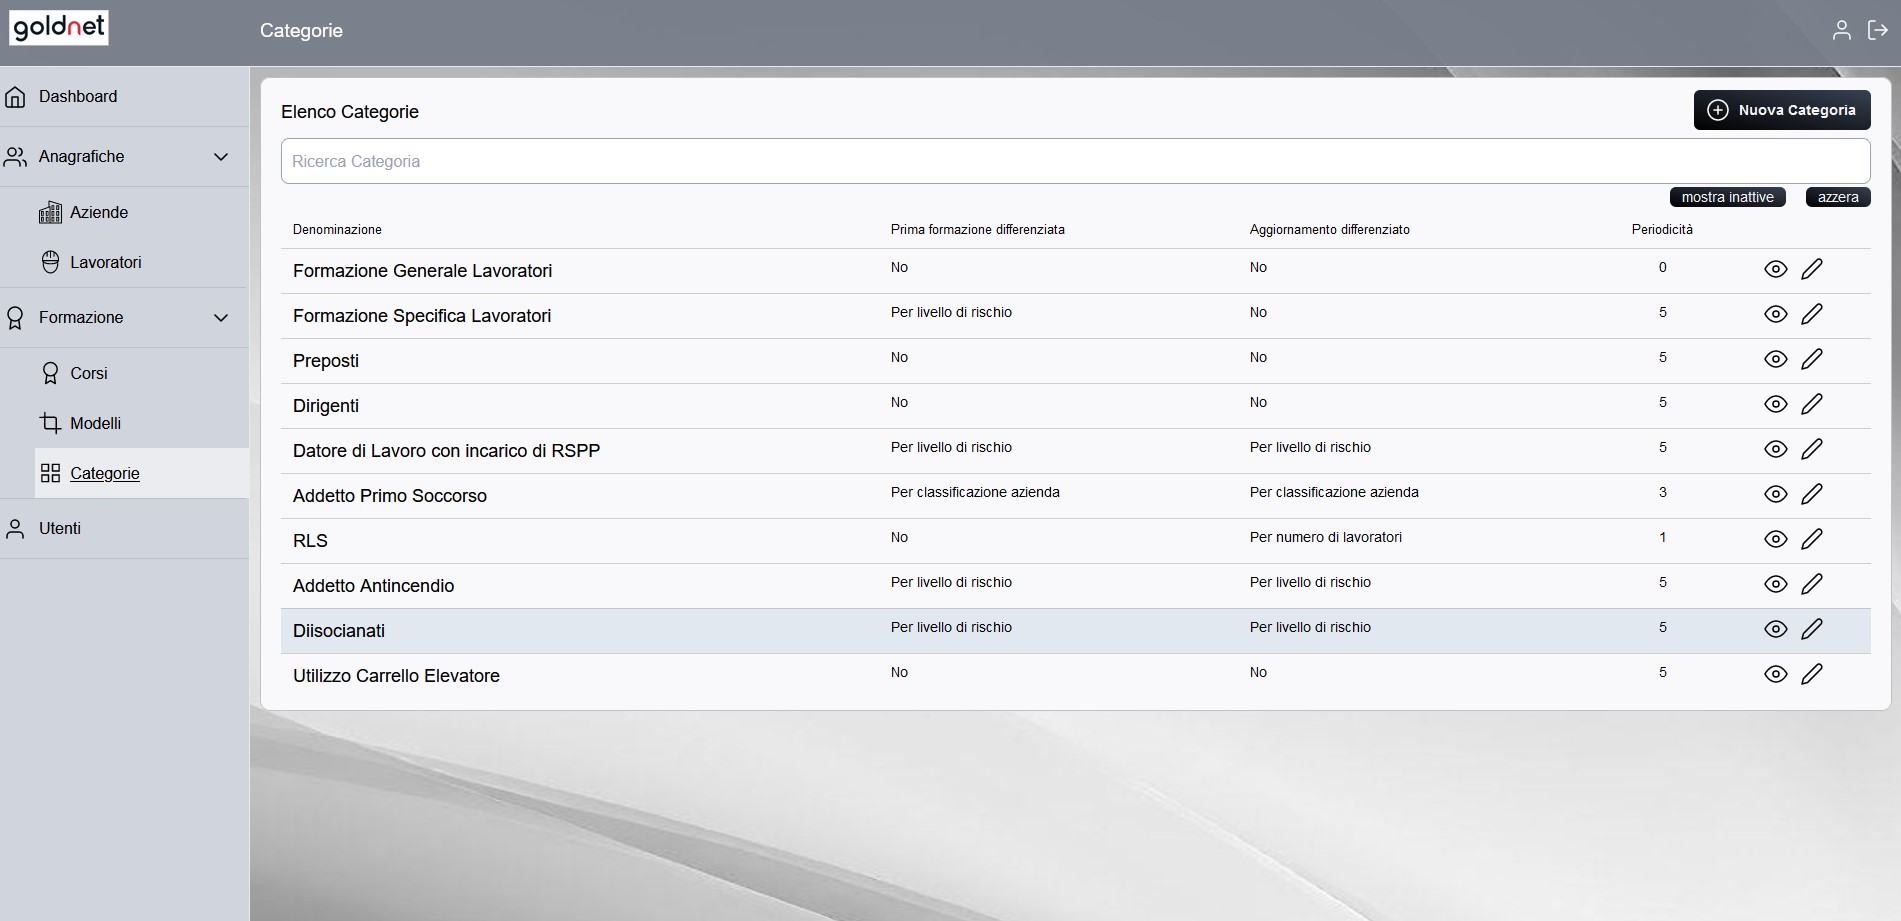Edit the Diisocianati pencil icon

click(x=1812, y=629)
